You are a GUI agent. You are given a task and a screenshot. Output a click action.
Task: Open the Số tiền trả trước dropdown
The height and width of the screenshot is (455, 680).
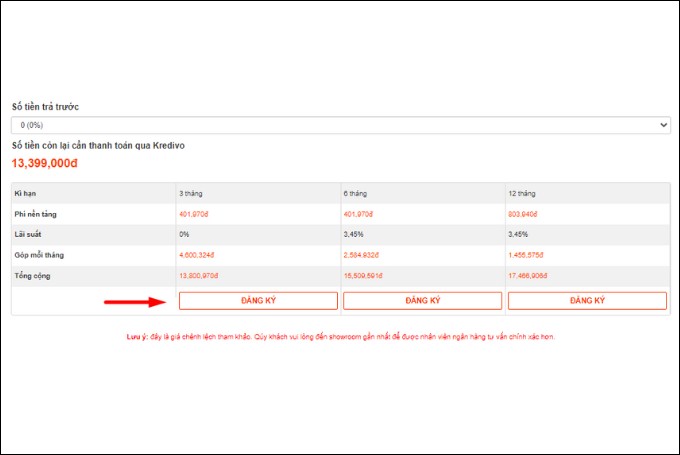pyautogui.click(x=340, y=125)
